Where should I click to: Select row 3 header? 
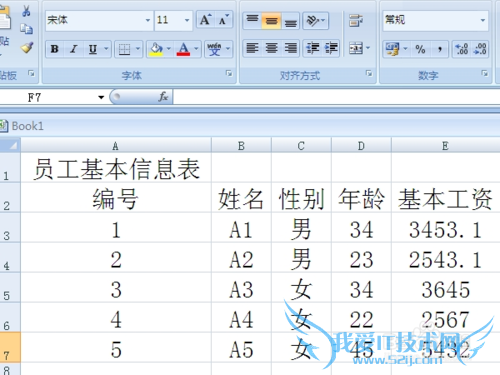tap(10, 228)
